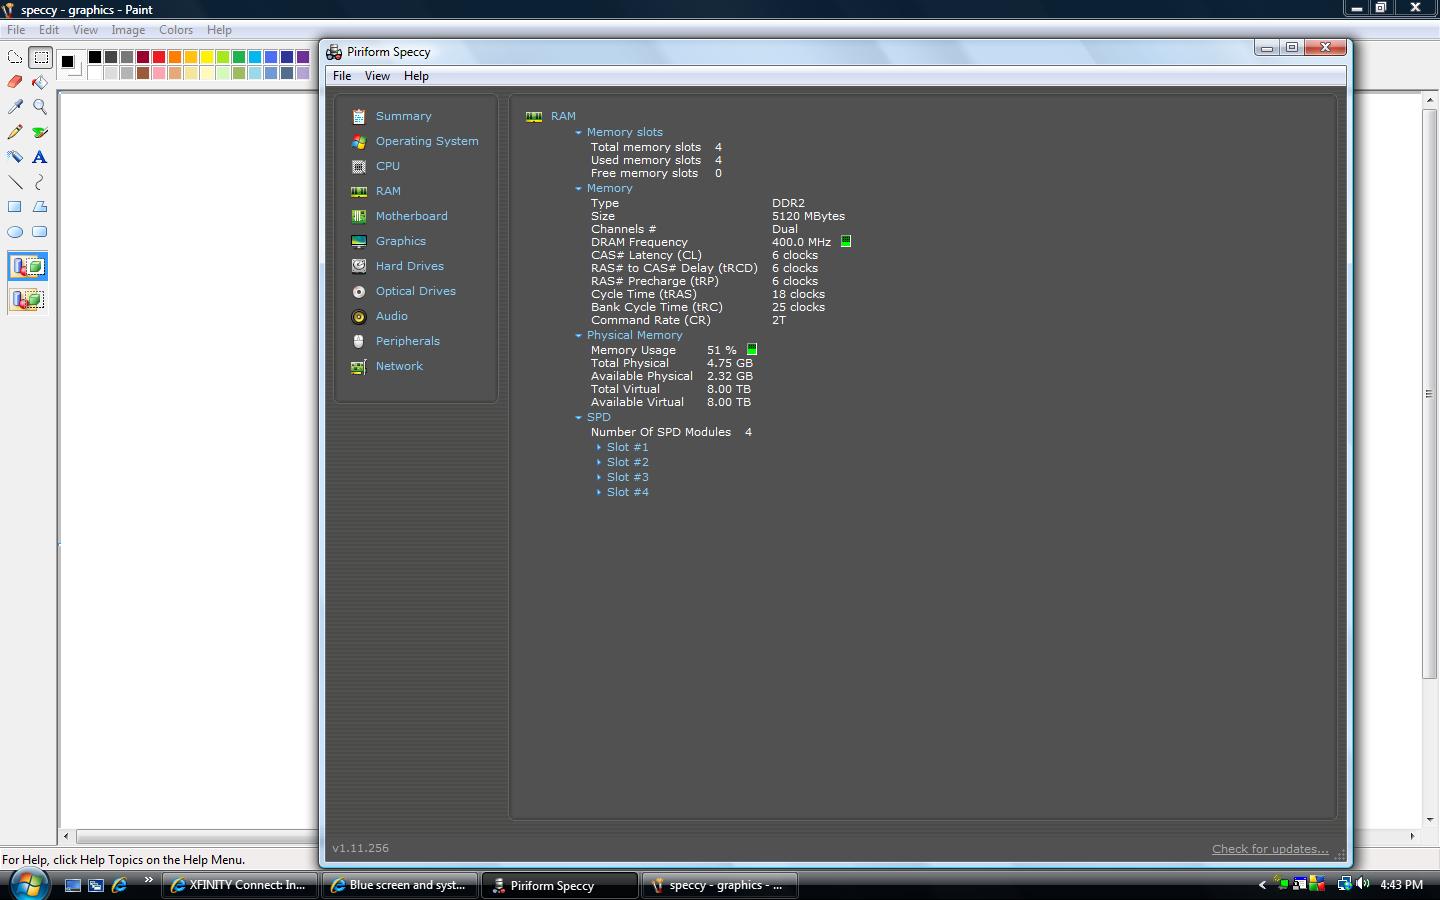This screenshot has height=900, width=1440.
Task: Open Paint Image menu
Action: (128, 30)
